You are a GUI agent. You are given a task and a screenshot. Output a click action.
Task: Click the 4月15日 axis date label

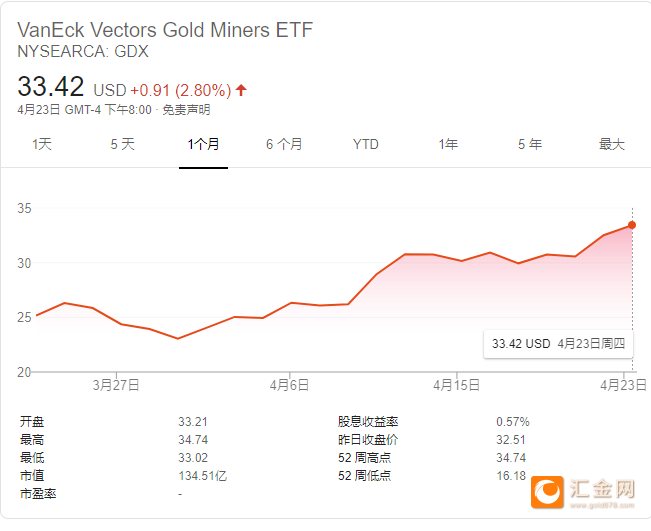pyautogui.click(x=455, y=385)
